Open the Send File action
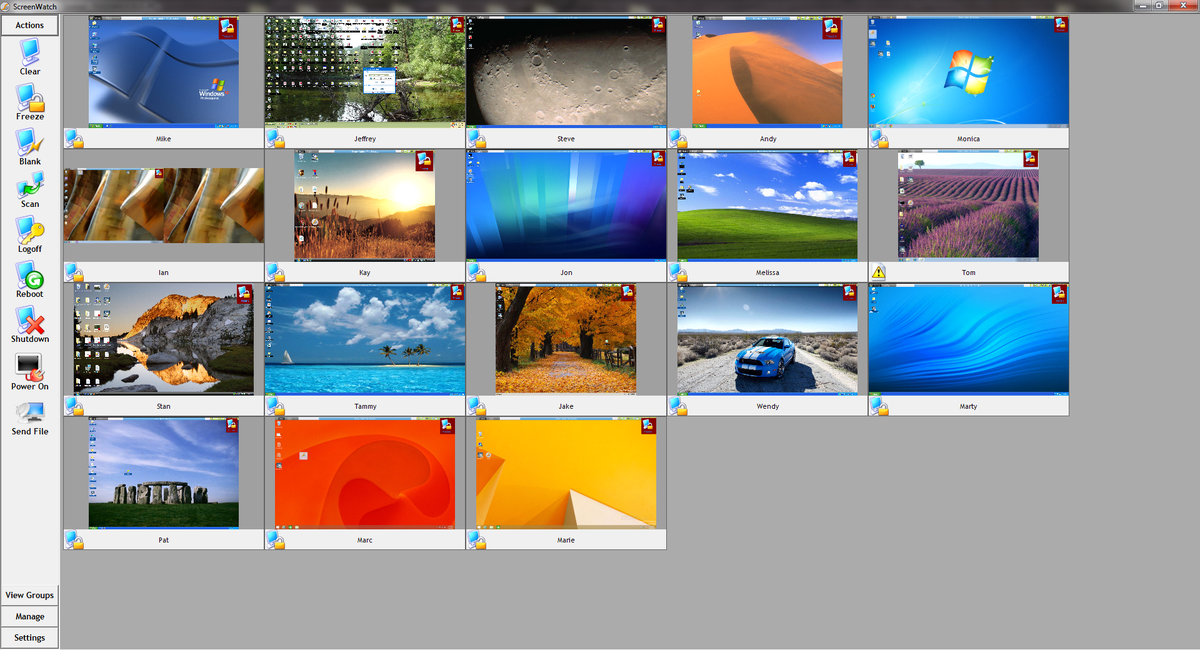 click(x=30, y=412)
